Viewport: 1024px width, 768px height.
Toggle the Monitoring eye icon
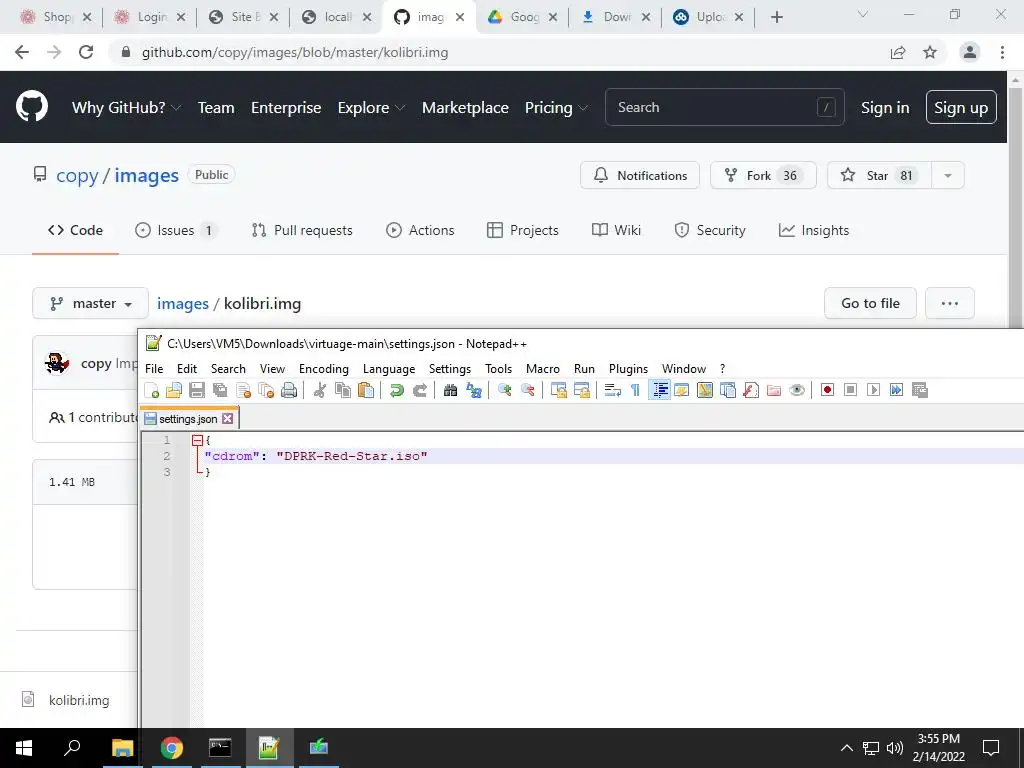click(x=797, y=391)
